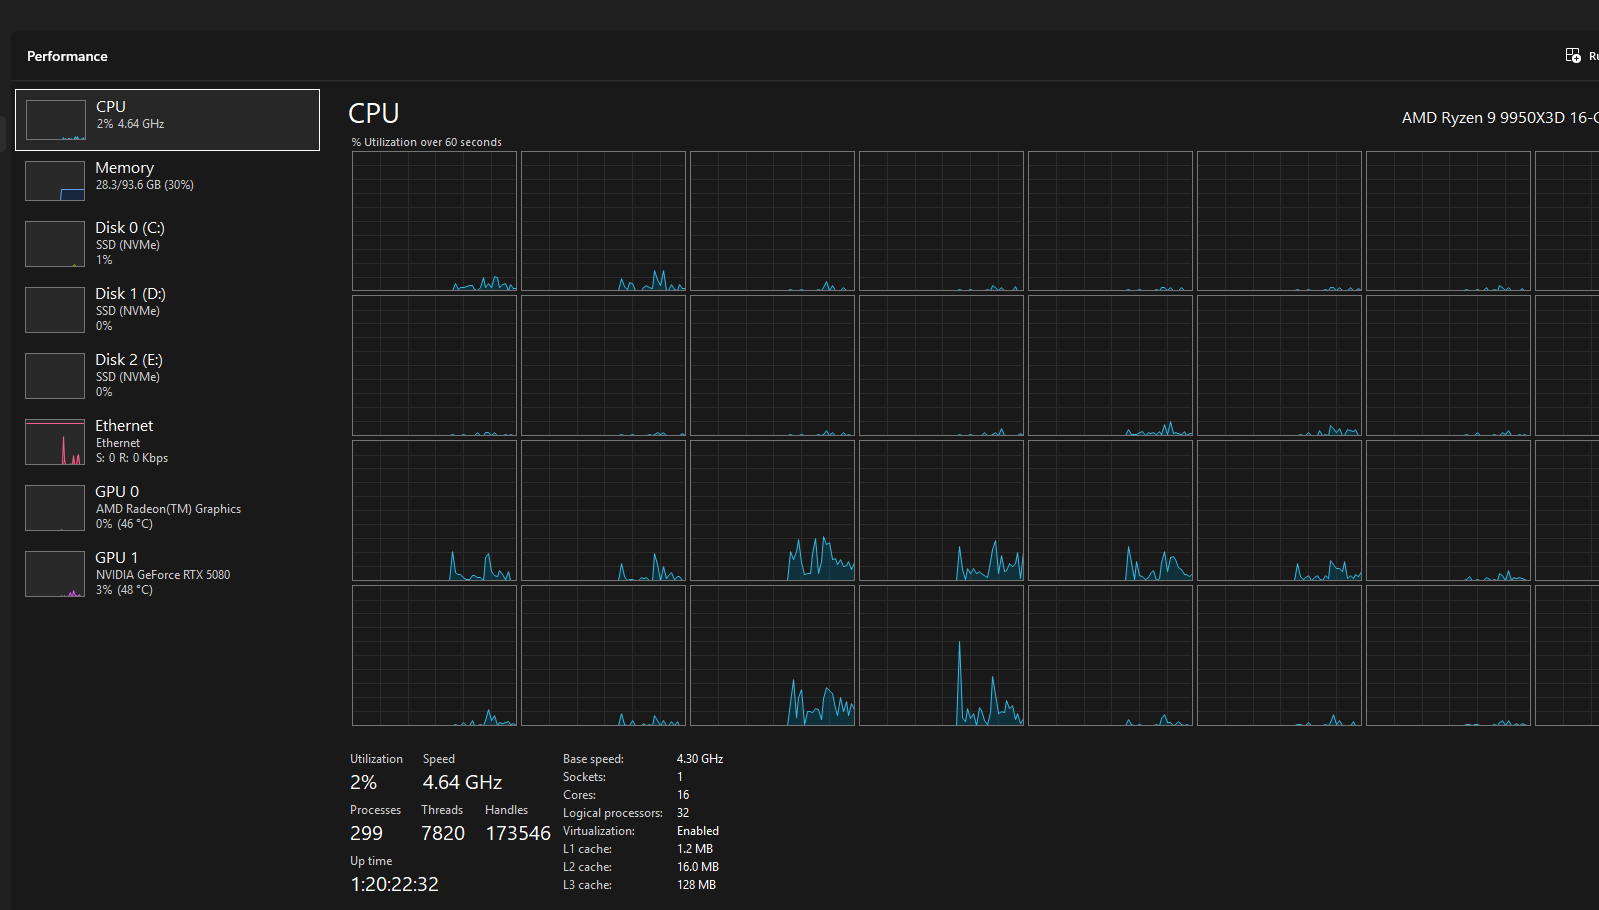The width and height of the screenshot is (1599, 910).
Task: Click the Up time value 1:20:22:32
Action: tap(394, 884)
